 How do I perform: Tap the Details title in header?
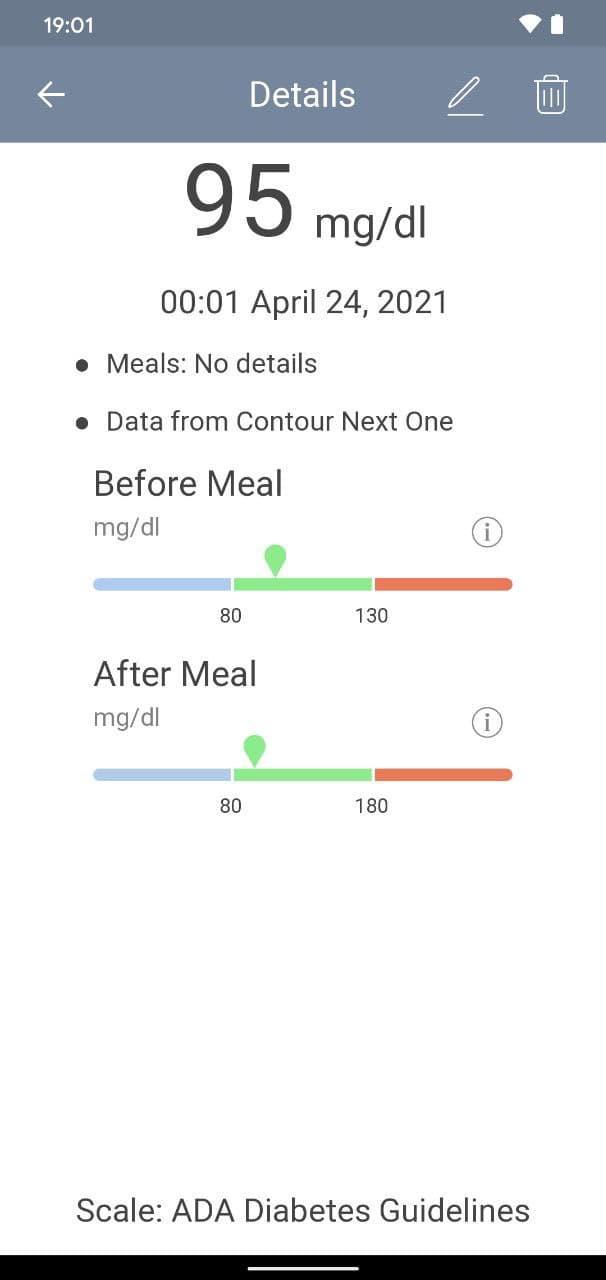(302, 95)
